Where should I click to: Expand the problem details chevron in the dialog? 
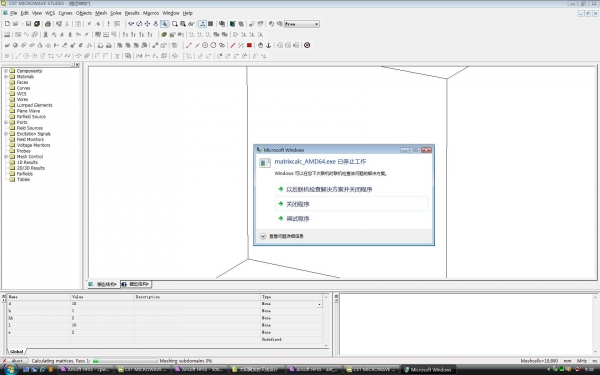coord(263,236)
